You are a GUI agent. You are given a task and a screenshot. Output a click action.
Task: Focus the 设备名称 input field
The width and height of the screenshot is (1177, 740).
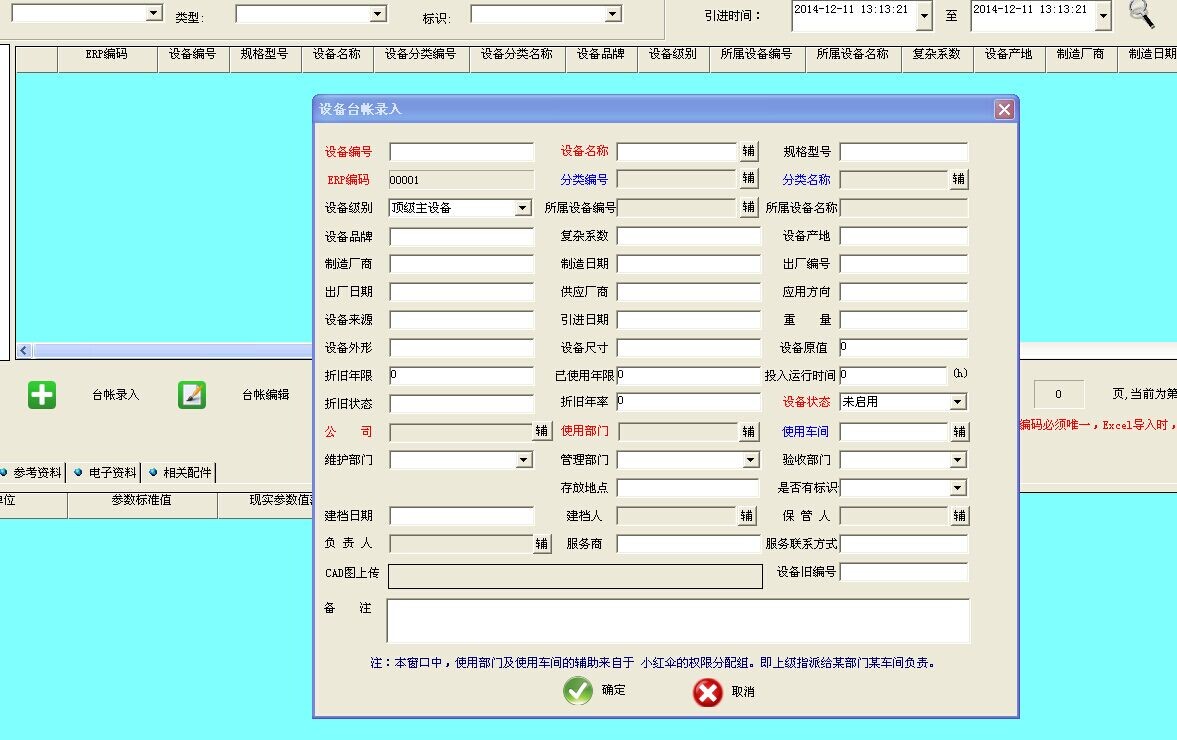tap(677, 151)
